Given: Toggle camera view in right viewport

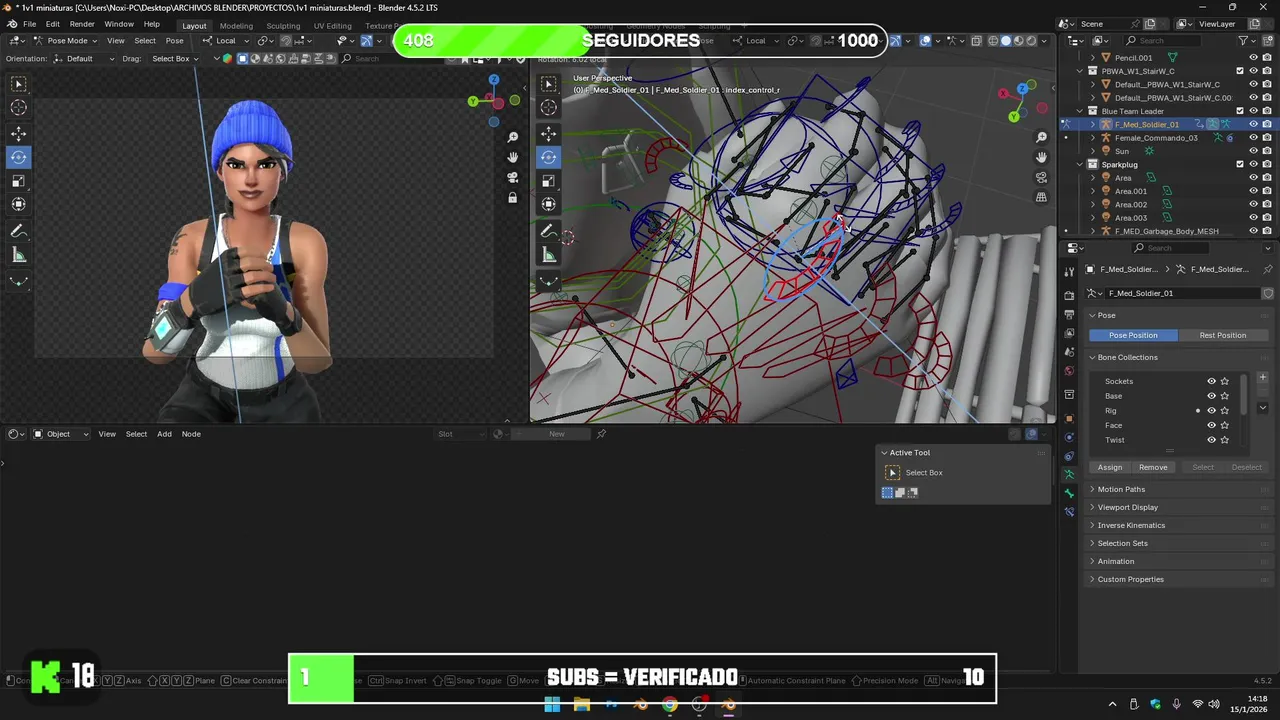Looking at the screenshot, I should [1041, 178].
